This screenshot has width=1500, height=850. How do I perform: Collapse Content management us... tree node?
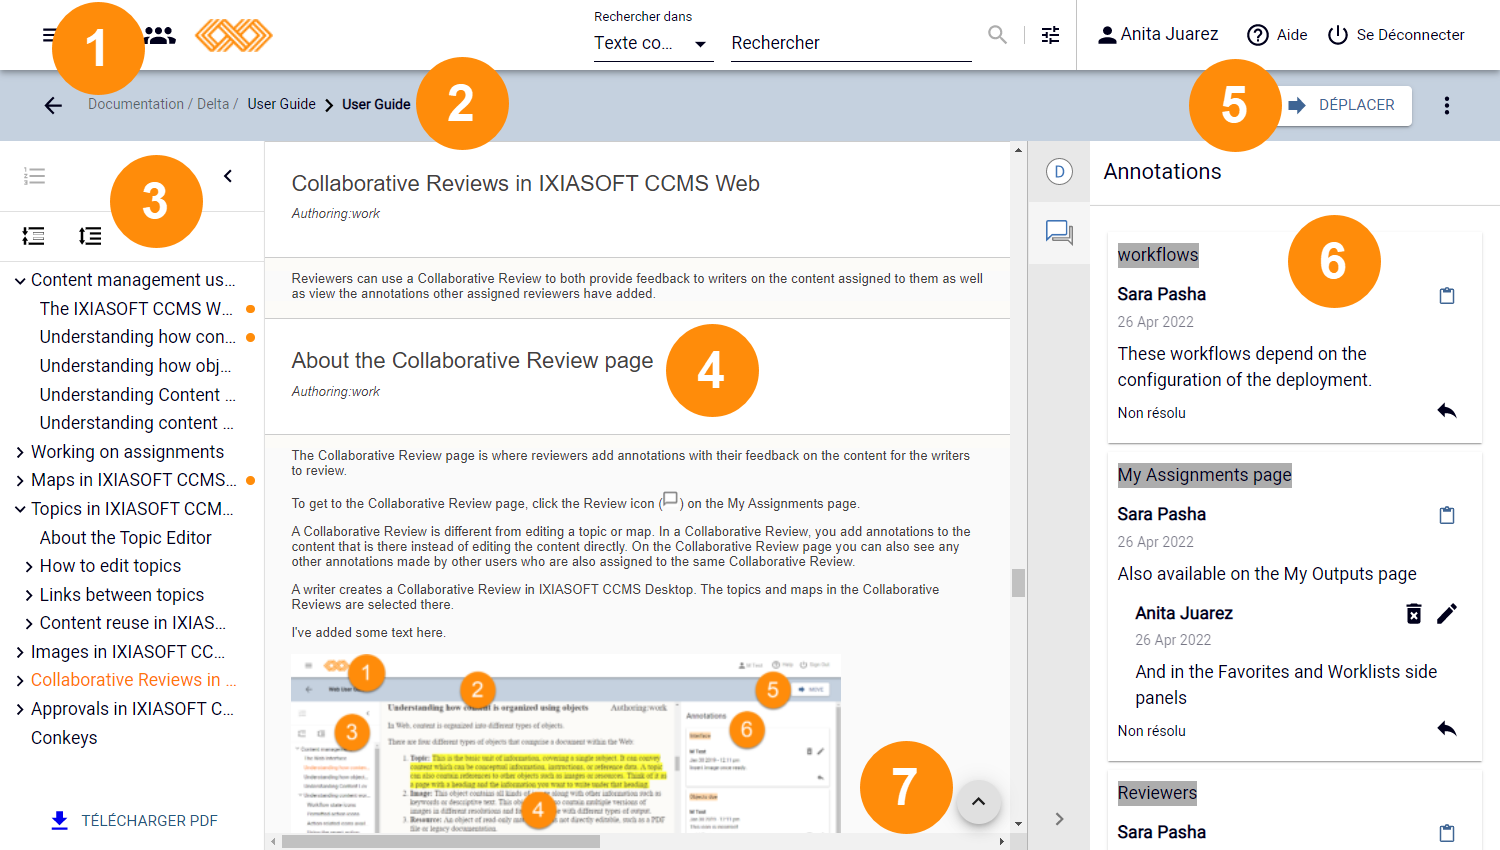pyautogui.click(x=20, y=281)
